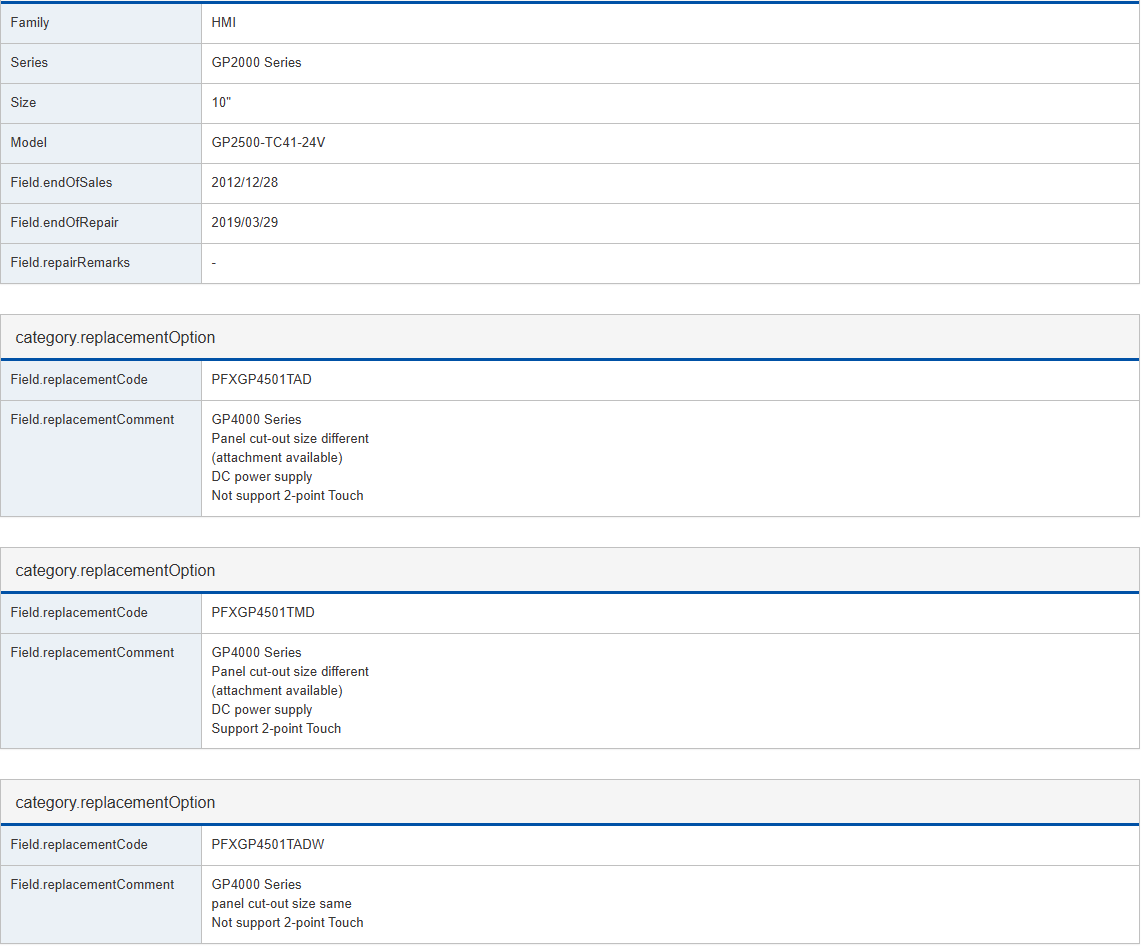Image resolution: width=1141 pixels, height=952 pixels.
Task: Click 'Not support 2-point Touch' under PFXGP4501TADW
Action: (287, 923)
